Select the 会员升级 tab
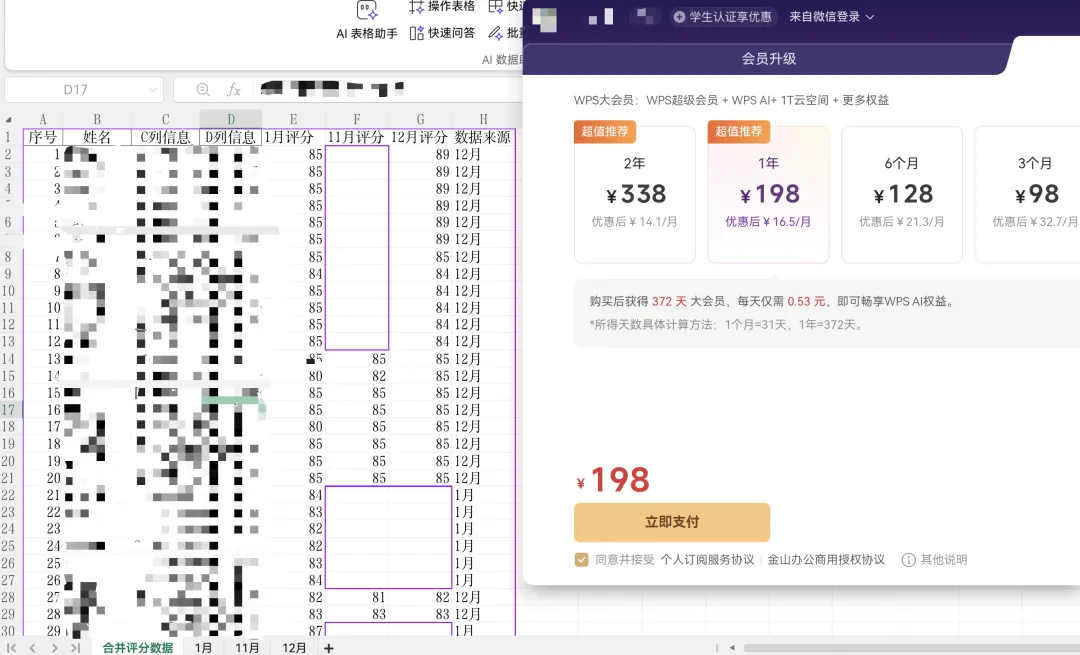The image size is (1080, 655). click(x=769, y=59)
